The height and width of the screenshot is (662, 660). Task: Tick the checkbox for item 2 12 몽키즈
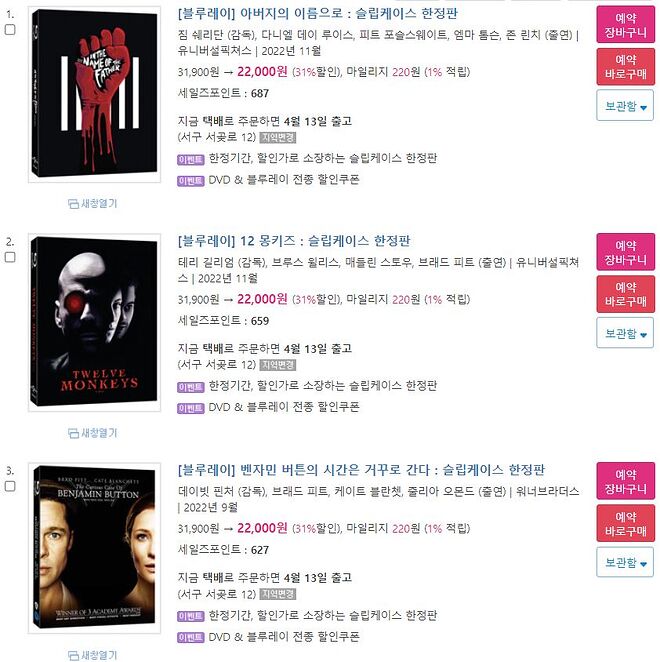click(x=10, y=257)
